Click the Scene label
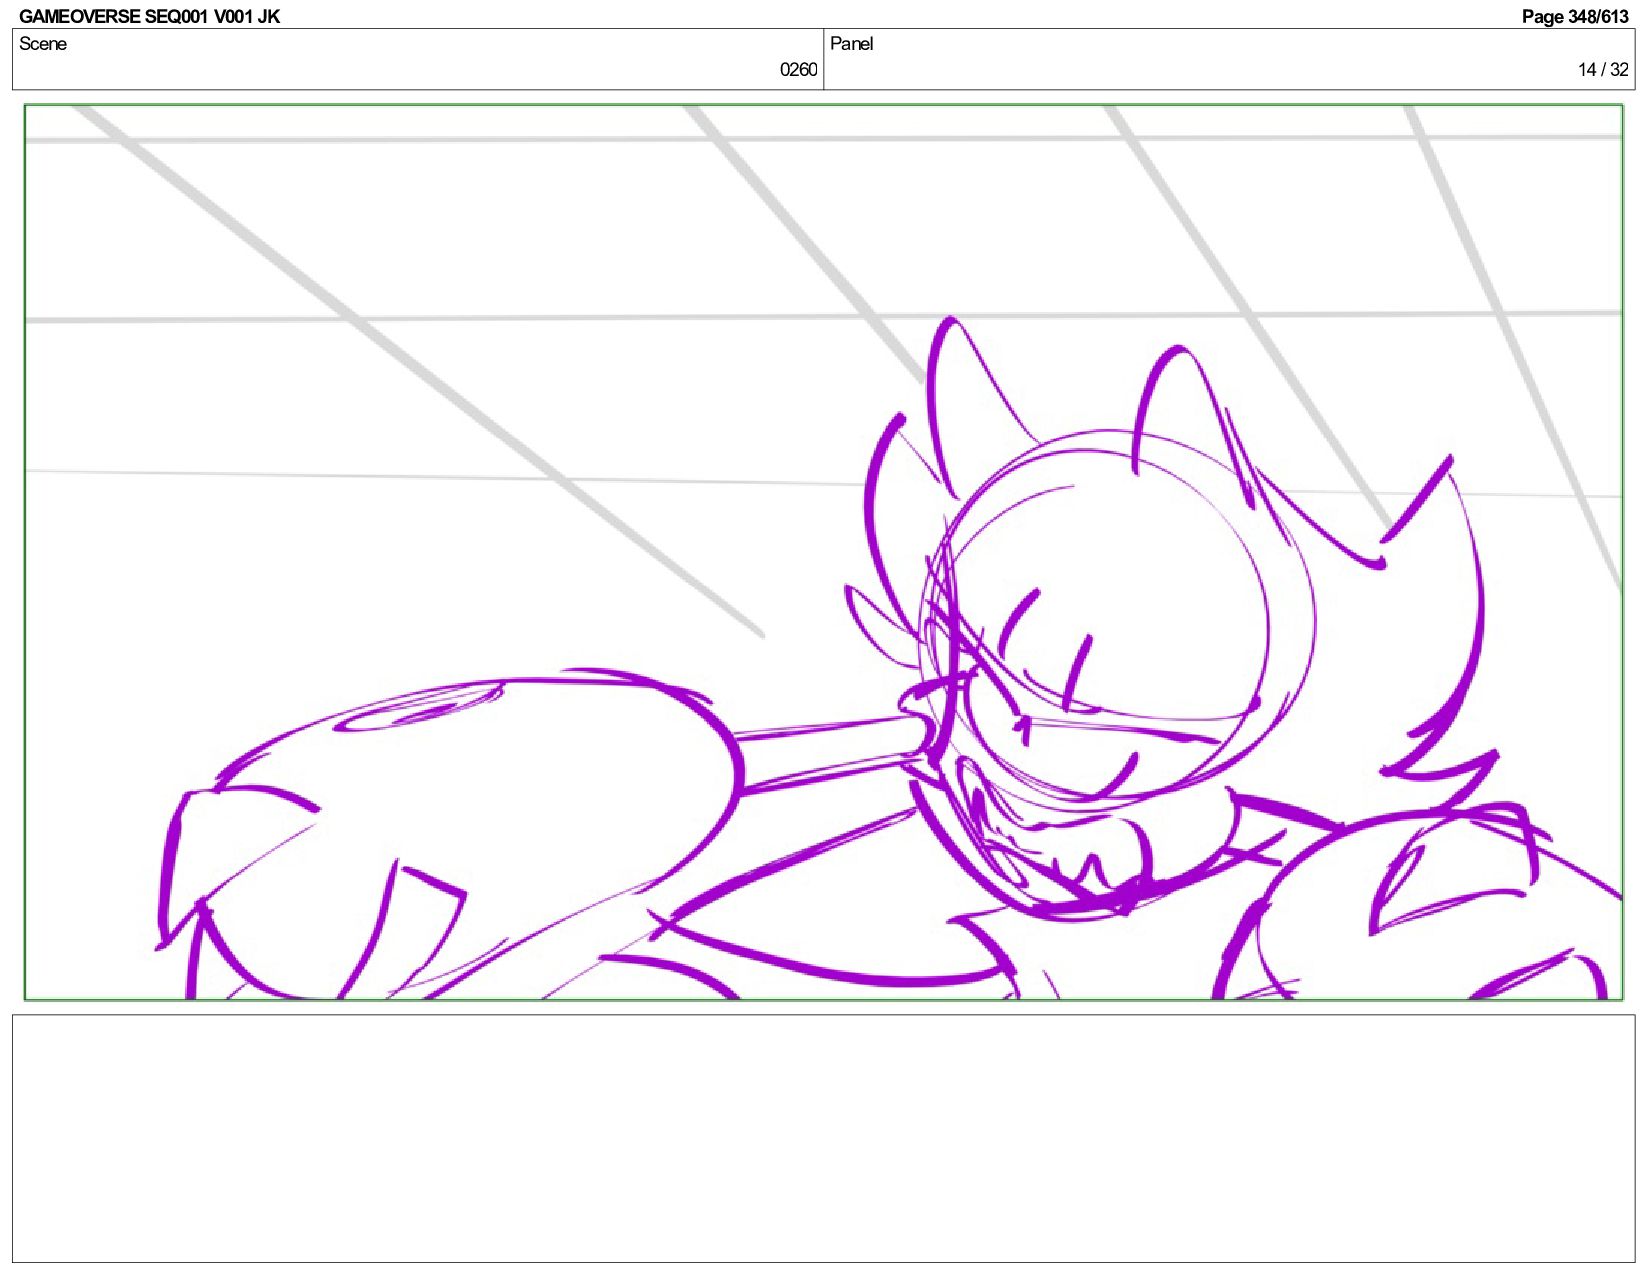This screenshot has height=1275, width=1650. click(x=43, y=44)
